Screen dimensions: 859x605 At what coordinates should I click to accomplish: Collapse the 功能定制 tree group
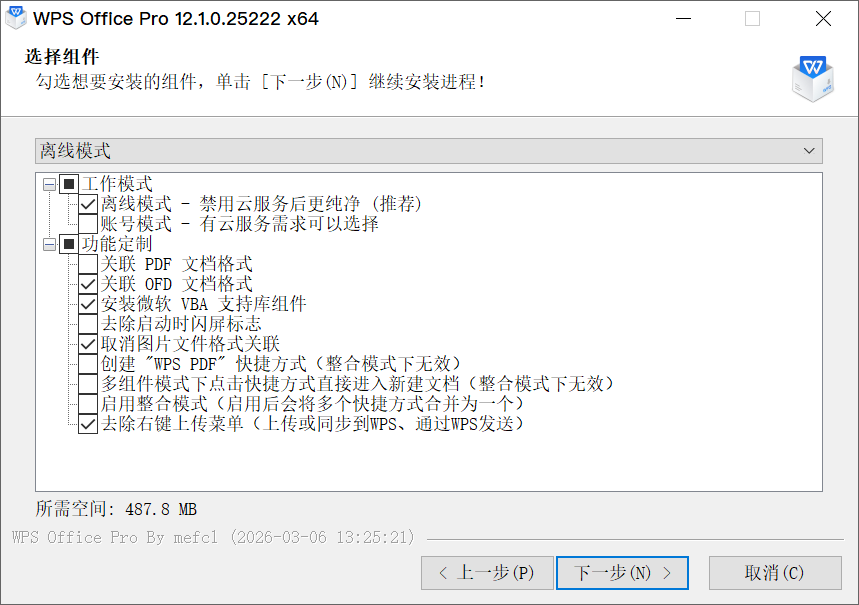(x=49, y=244)
